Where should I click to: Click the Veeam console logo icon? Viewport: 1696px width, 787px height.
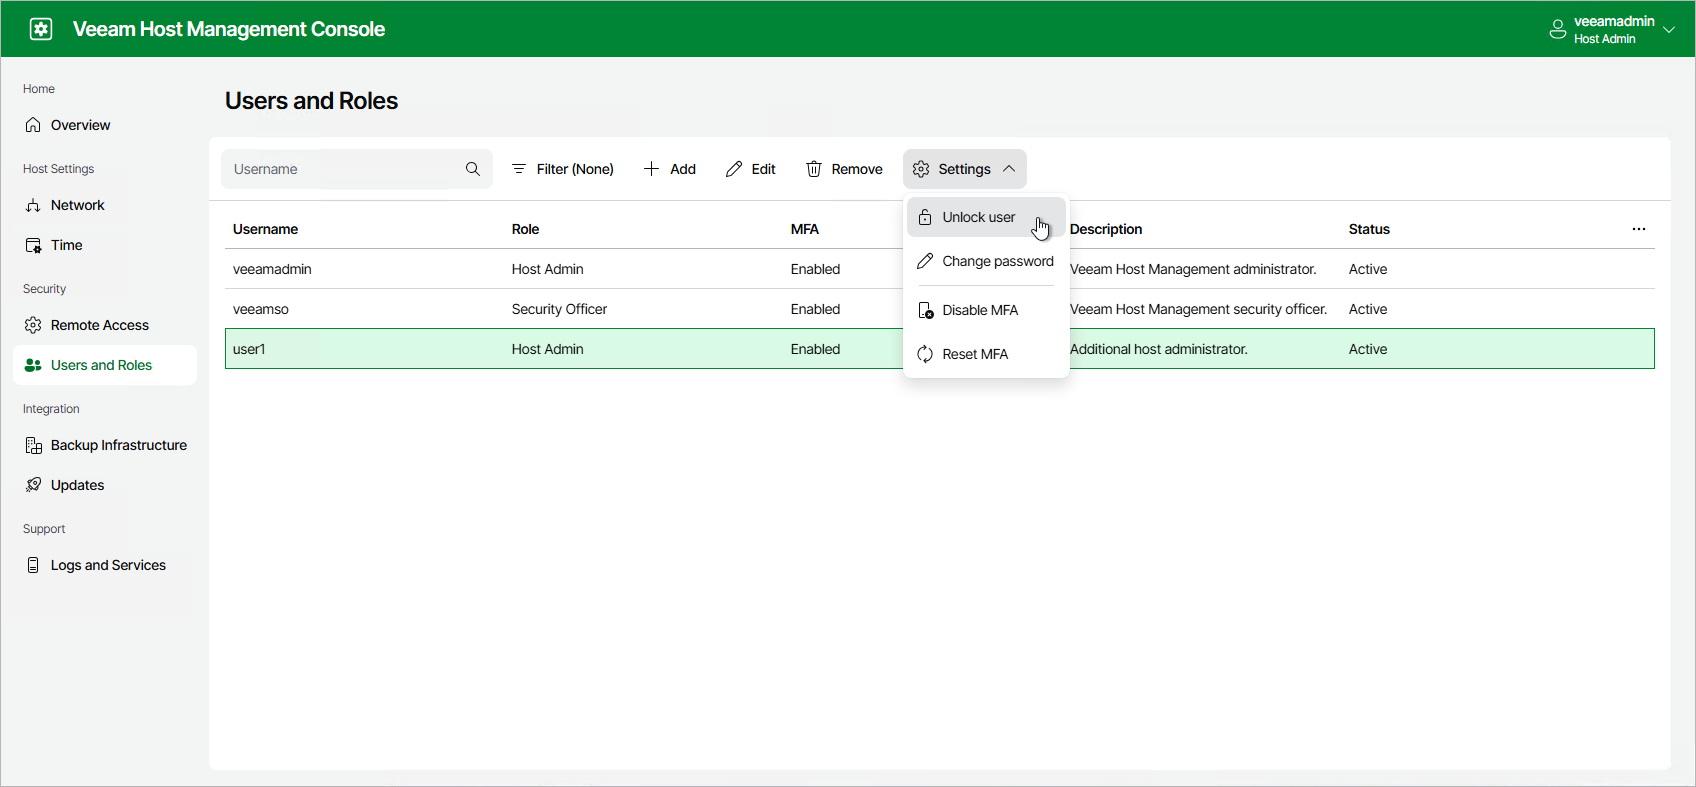[41, 29]
